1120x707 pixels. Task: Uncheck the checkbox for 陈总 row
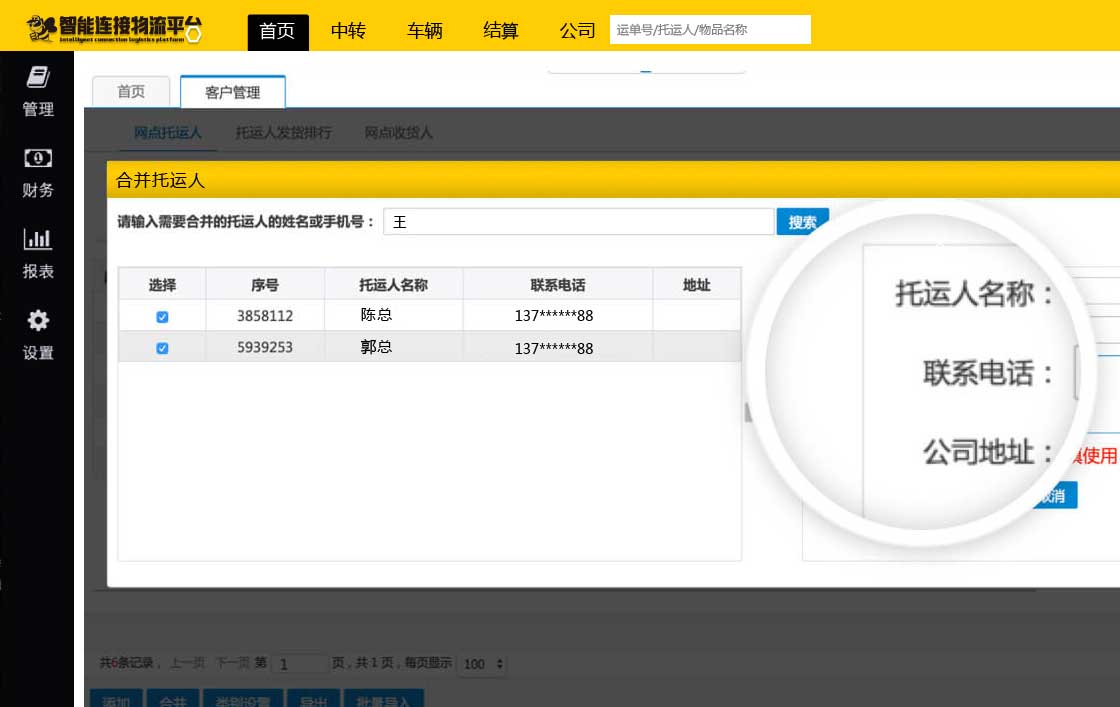click(x=162, y=316)
